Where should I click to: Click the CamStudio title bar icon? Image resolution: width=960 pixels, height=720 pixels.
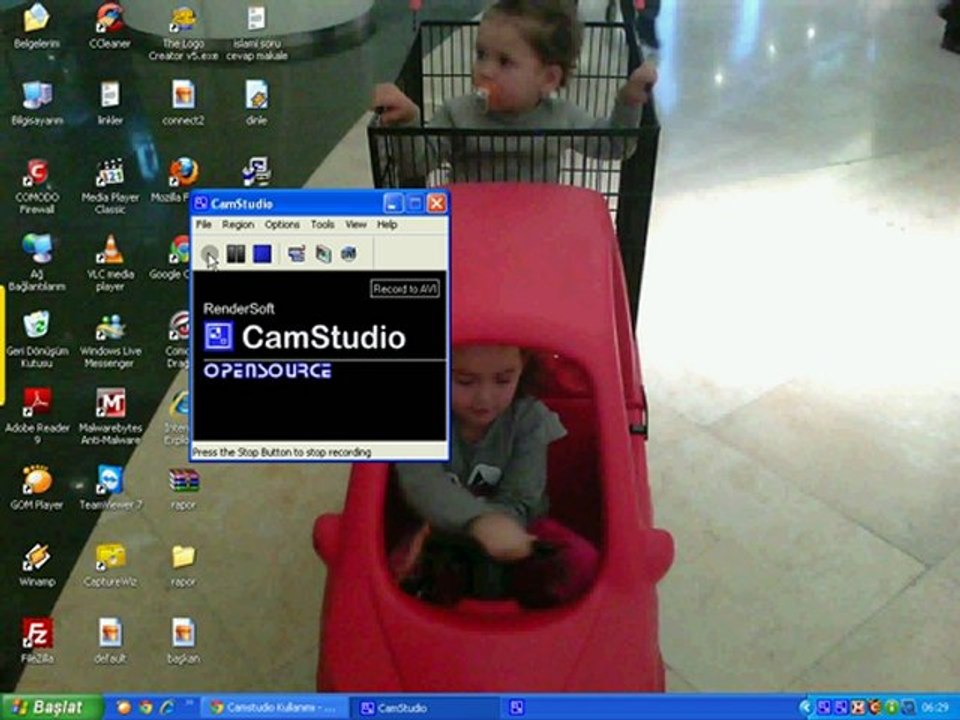201,203
